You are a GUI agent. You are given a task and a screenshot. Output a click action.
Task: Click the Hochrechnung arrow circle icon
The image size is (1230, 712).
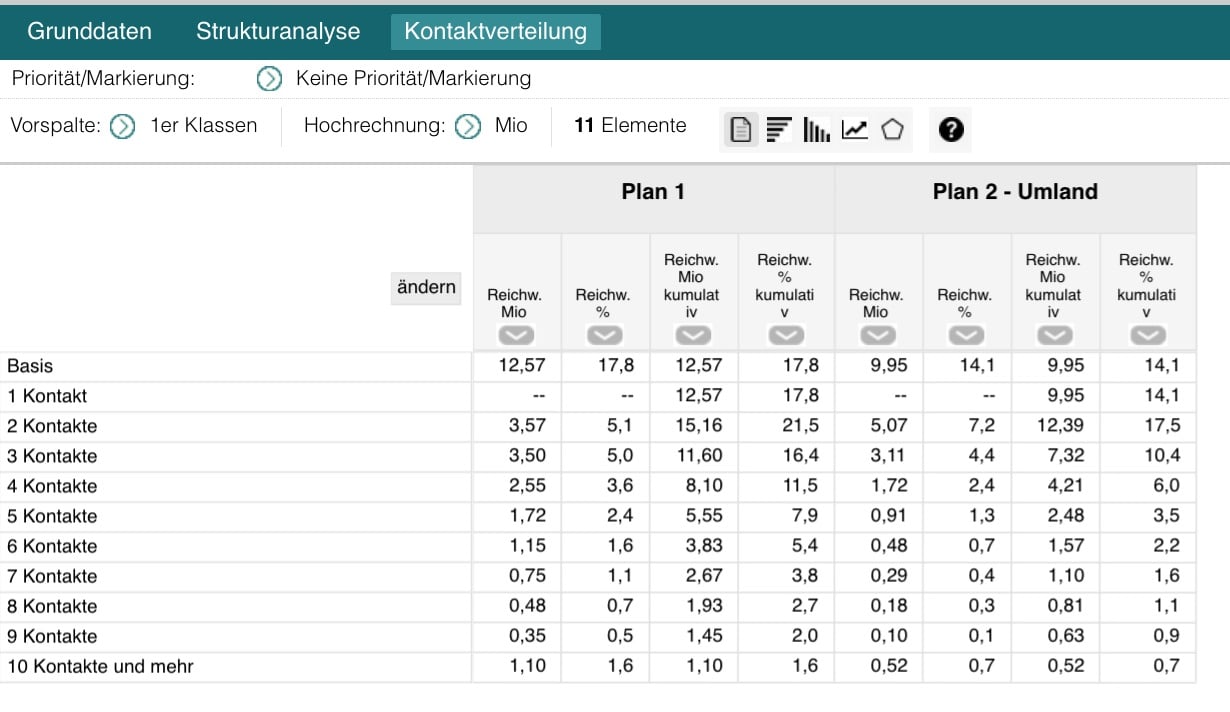click(x=468, y=126)
